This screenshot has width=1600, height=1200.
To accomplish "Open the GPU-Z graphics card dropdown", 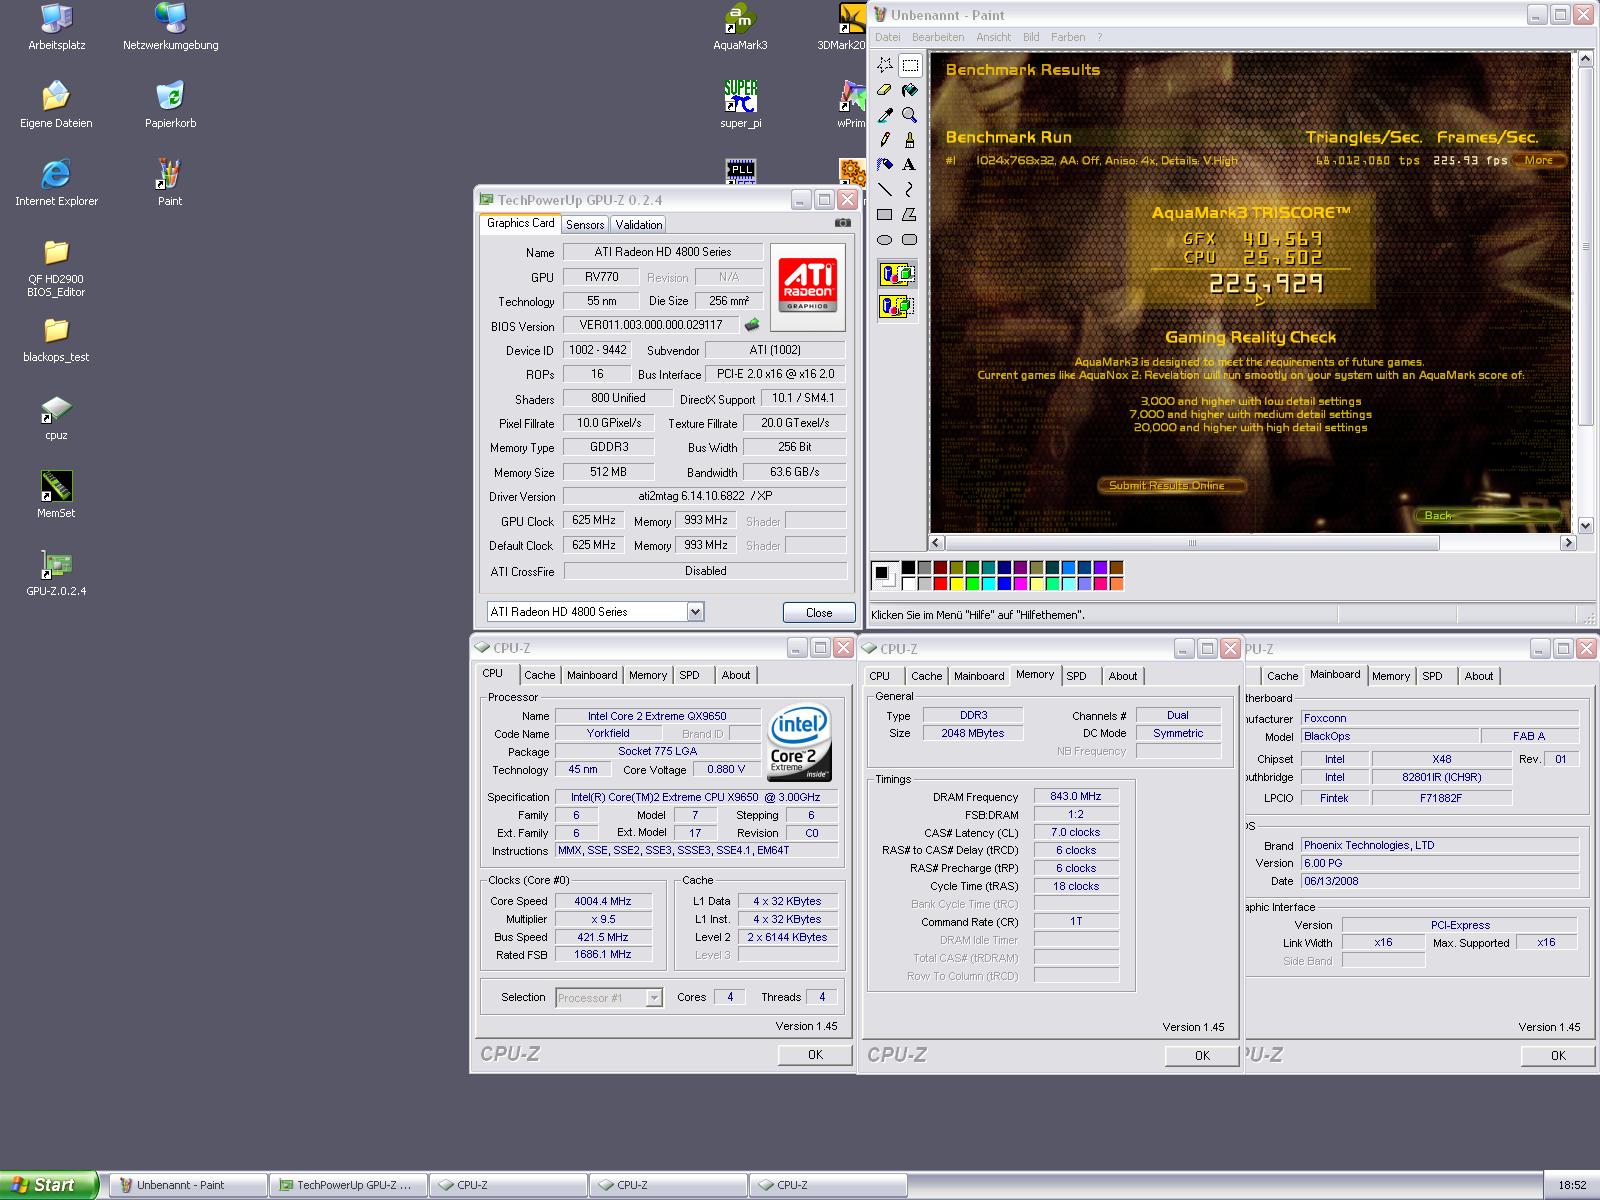I will (695, 612).
